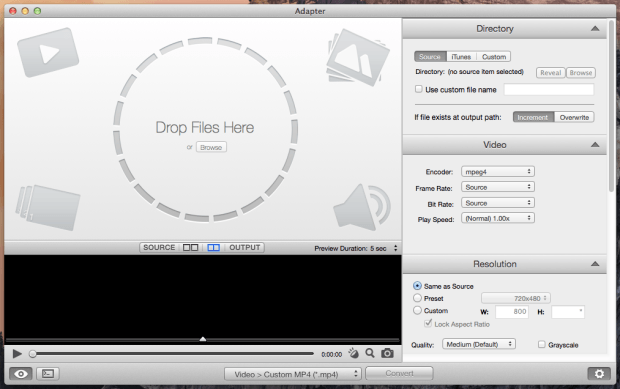Click the speaker audio icon in drop area

[362, 207]
